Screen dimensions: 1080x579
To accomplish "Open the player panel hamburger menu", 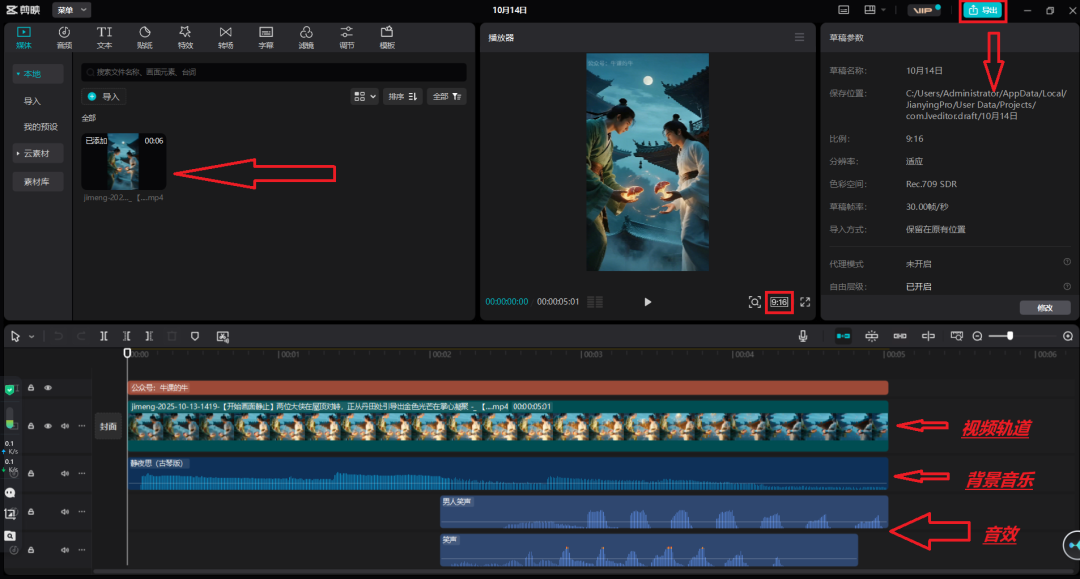I will [799, 37].
